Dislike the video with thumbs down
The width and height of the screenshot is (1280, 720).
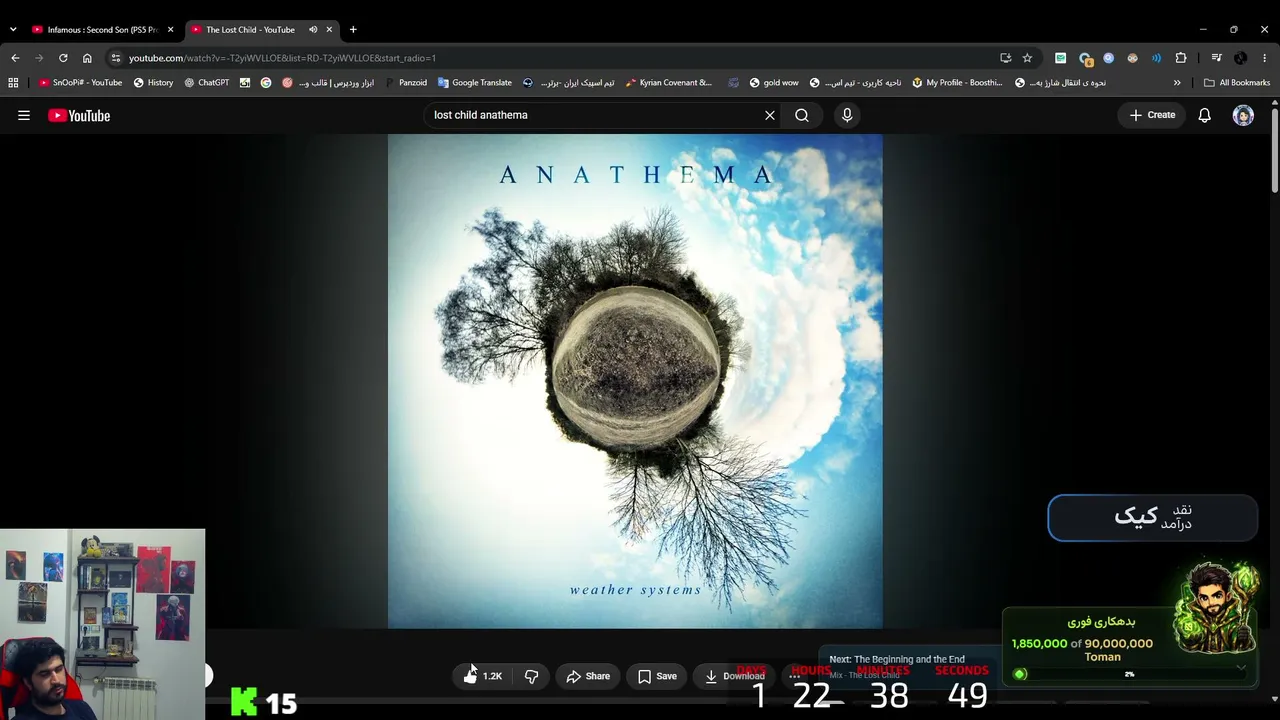532,676
